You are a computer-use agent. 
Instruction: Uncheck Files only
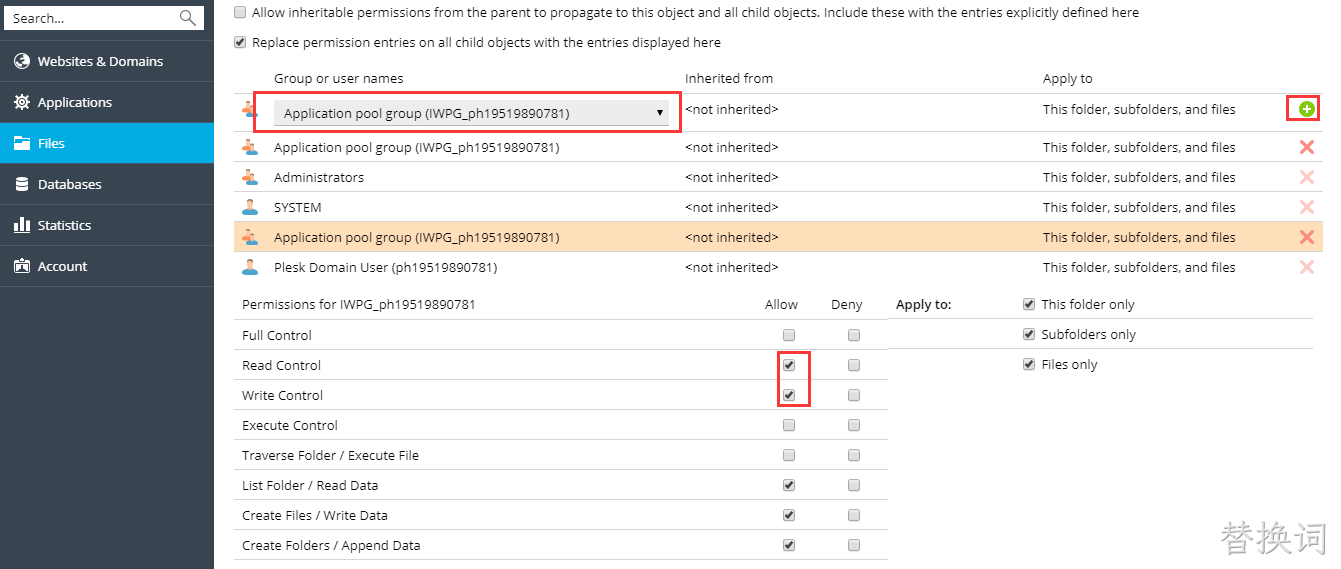pyautogui.click(x=1029, y=364)
